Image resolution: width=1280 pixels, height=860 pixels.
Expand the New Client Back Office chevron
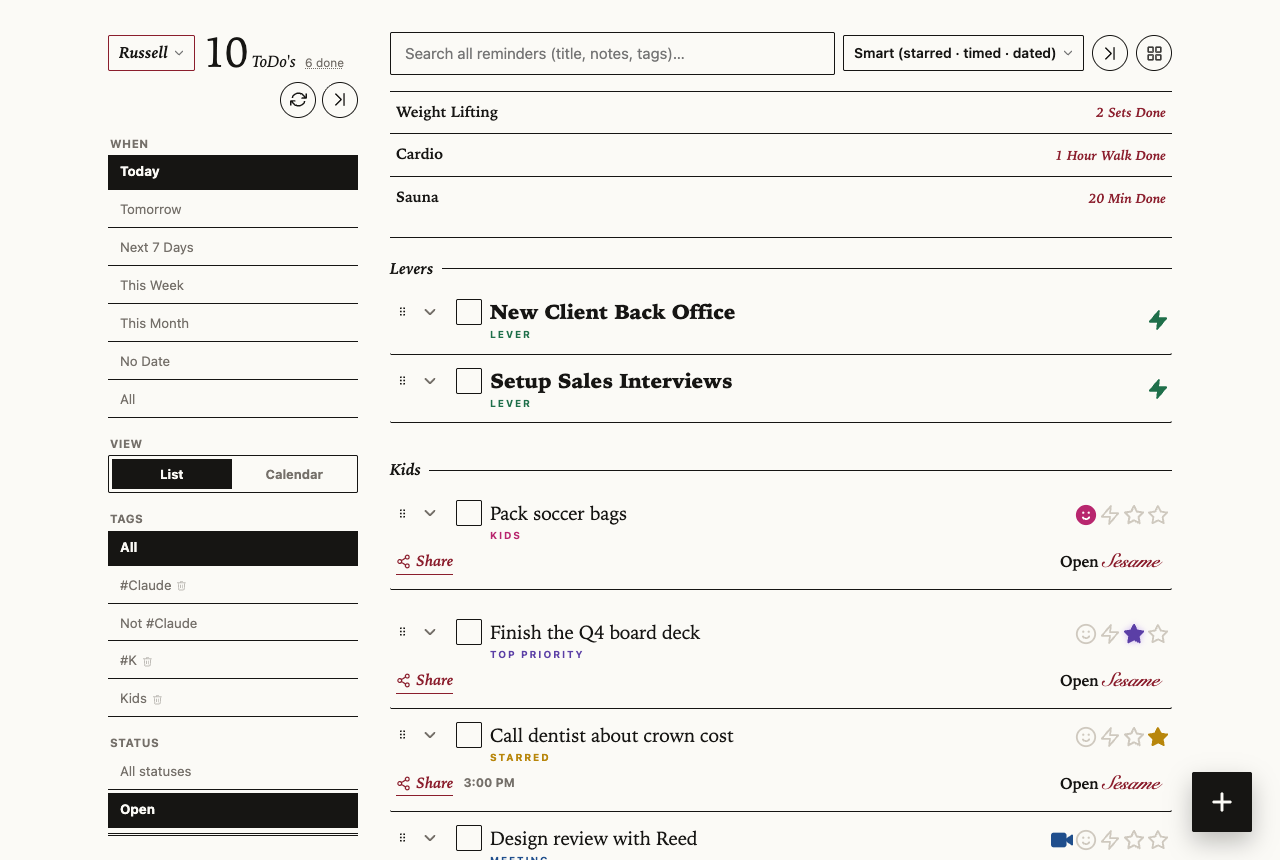pos(430,312)
